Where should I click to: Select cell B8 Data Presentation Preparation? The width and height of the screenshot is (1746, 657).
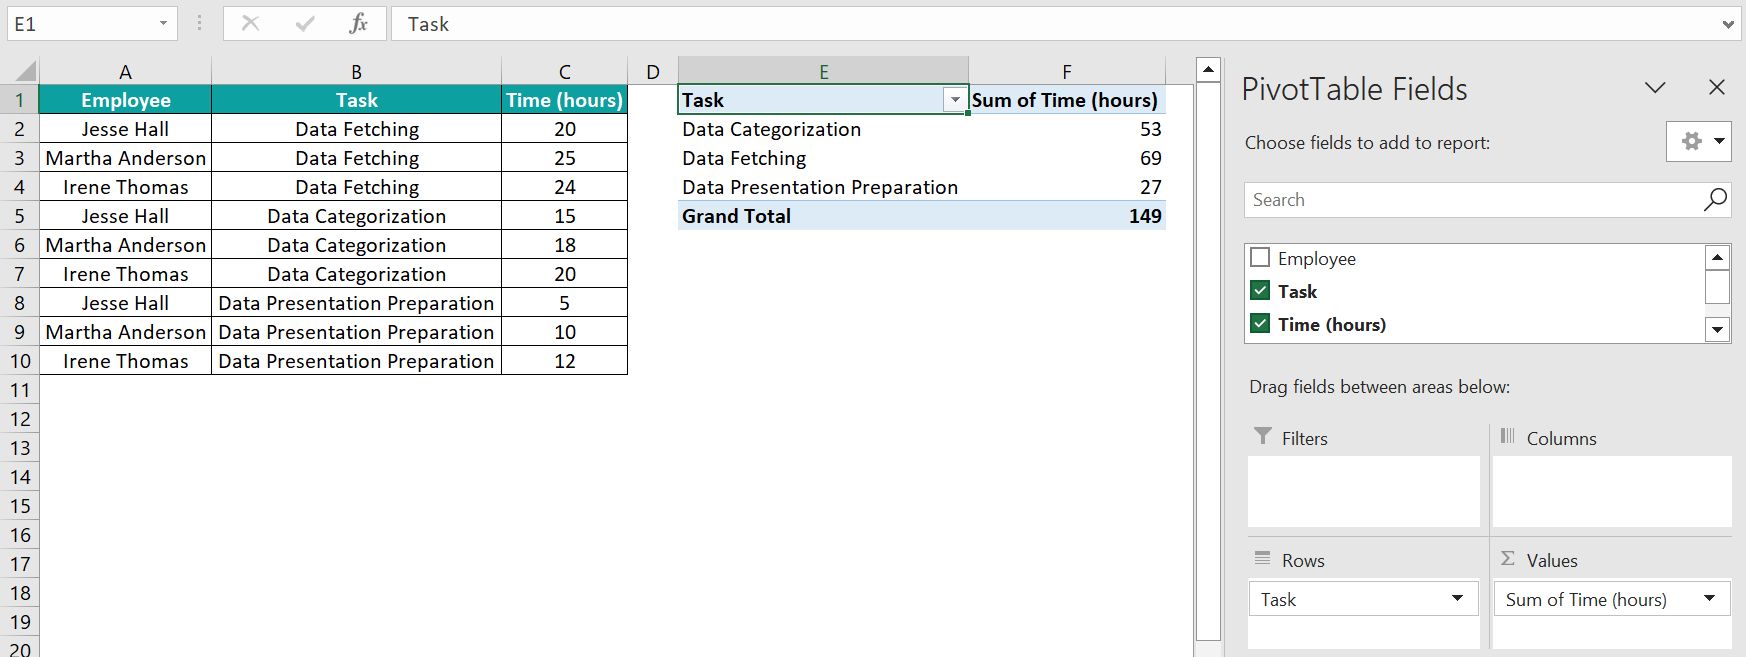356,303
